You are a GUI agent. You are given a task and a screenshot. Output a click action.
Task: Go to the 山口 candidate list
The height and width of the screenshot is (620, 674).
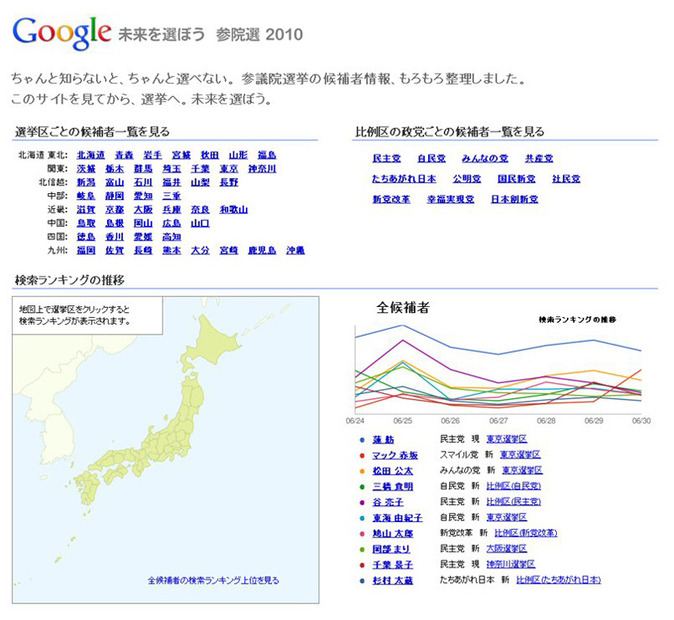pos(200,224)
